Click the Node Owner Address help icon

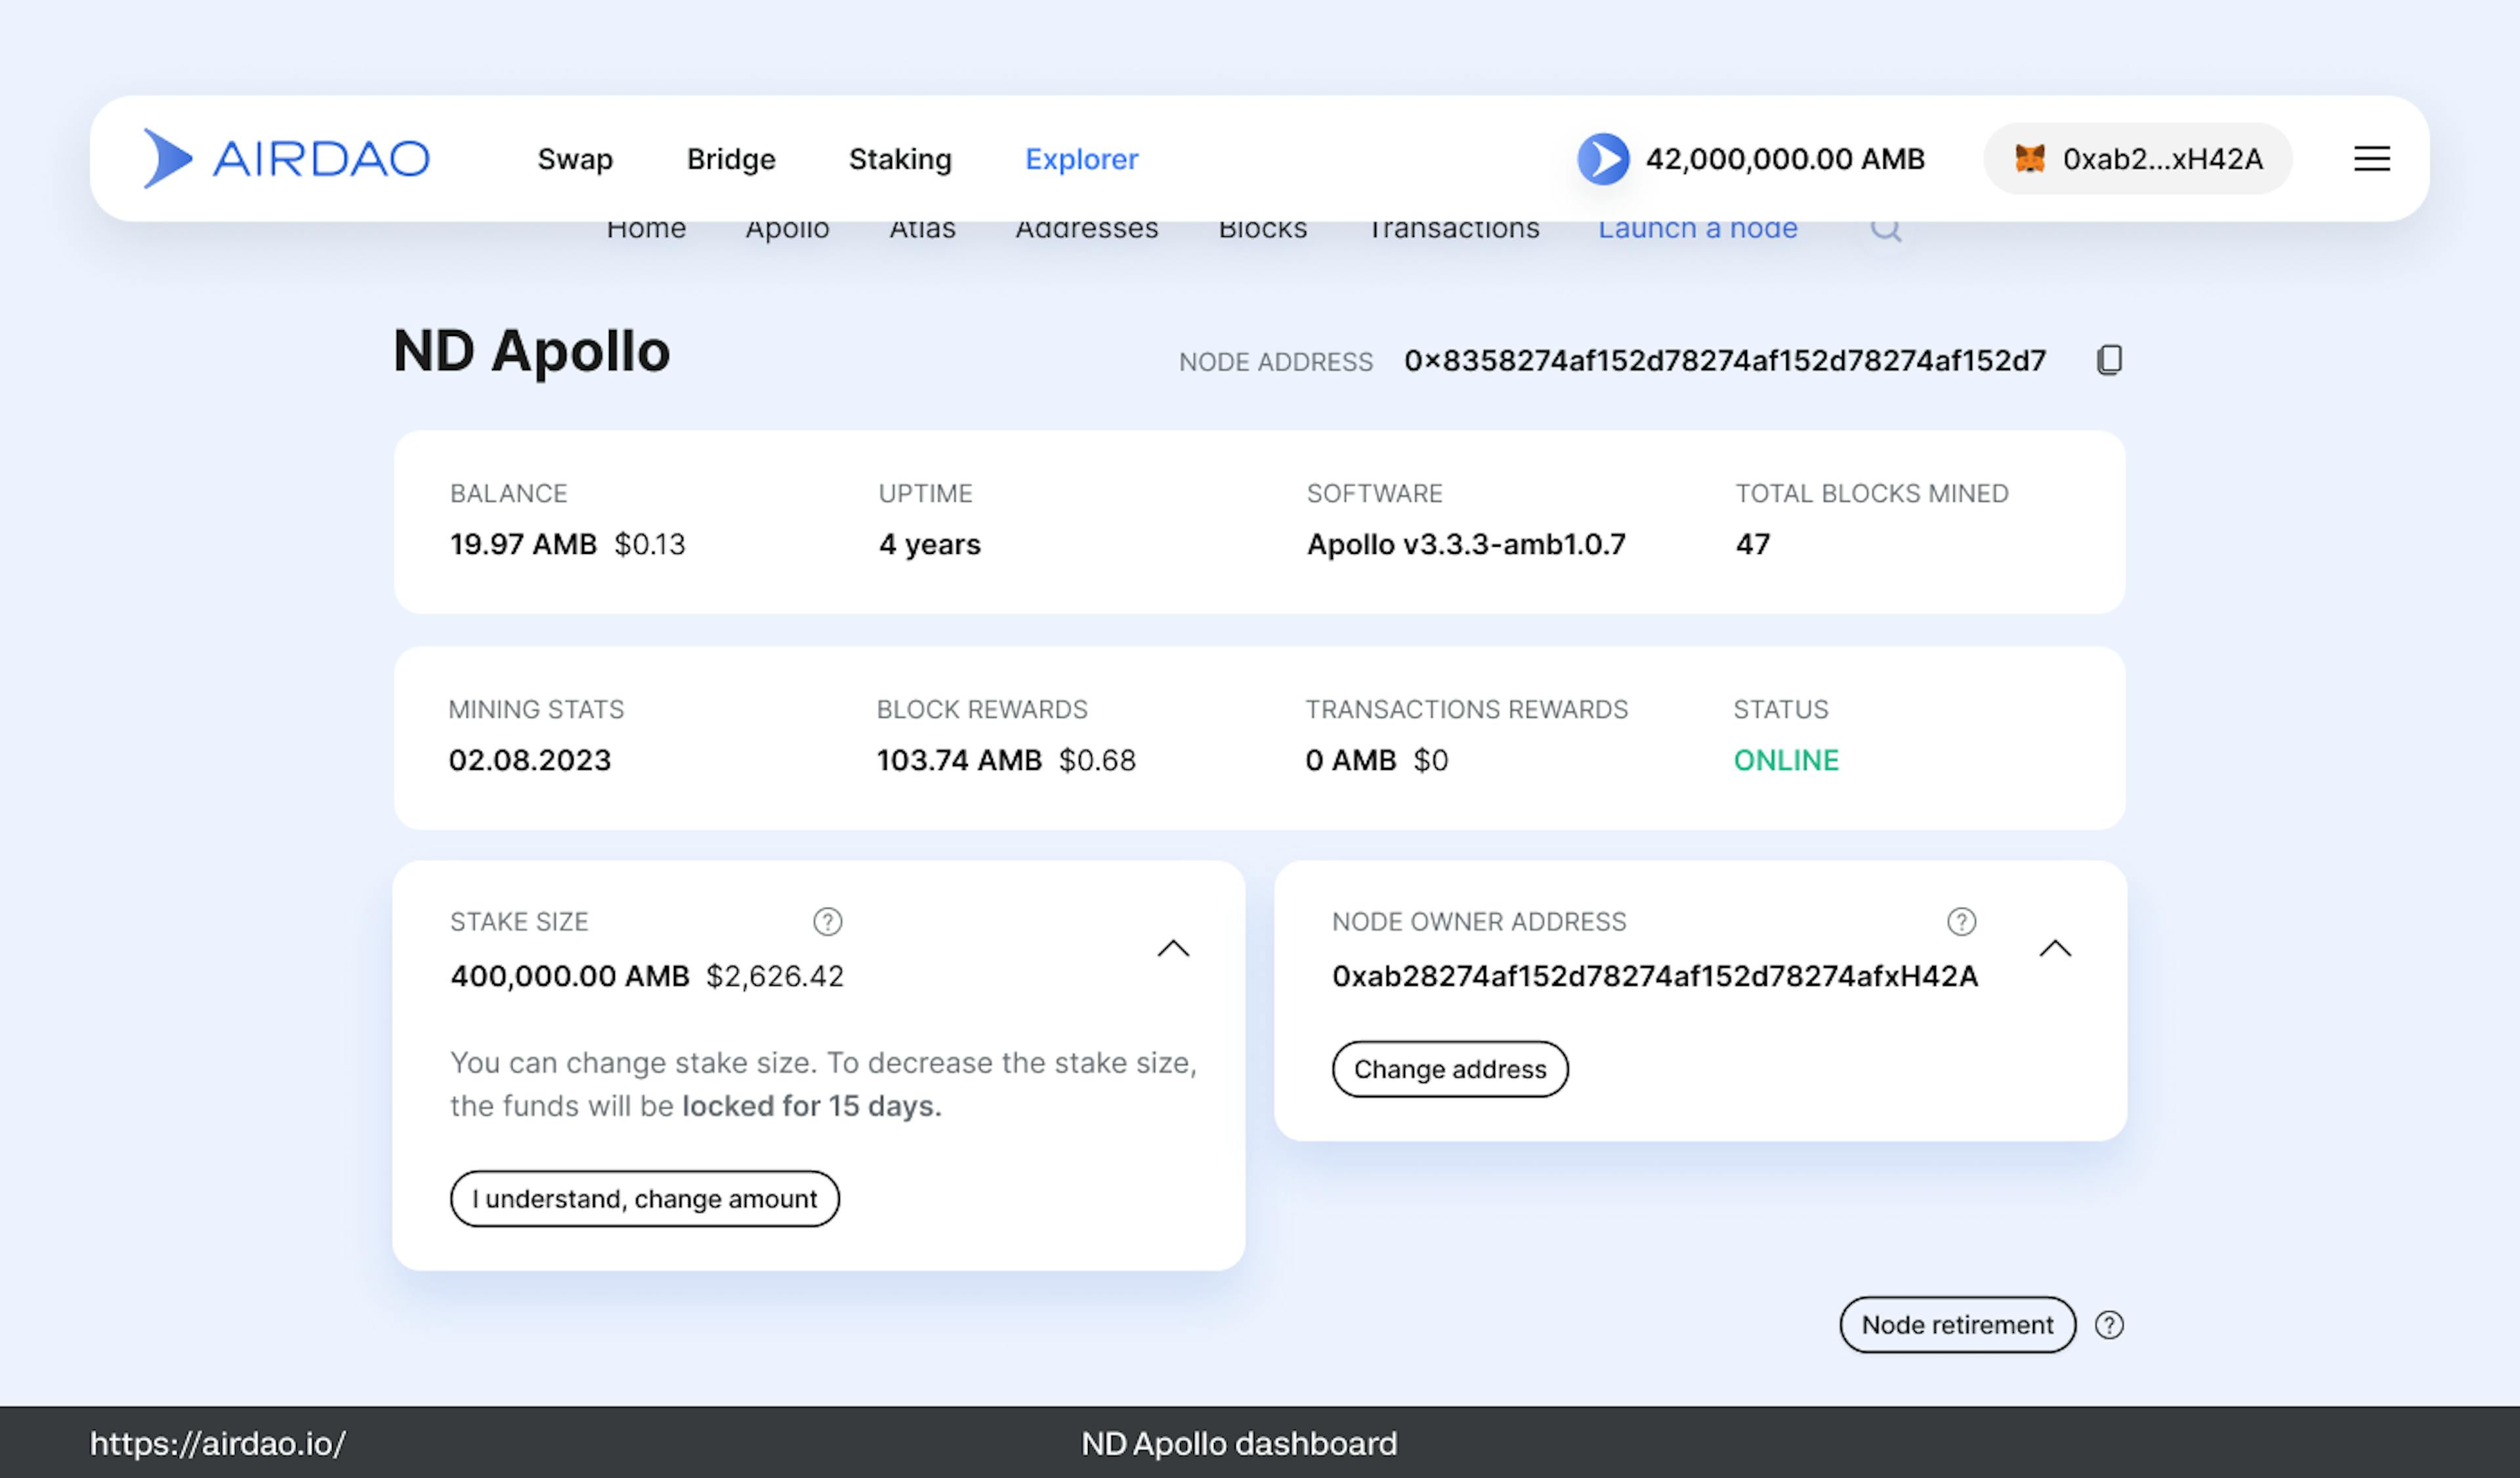[1961, 921]
